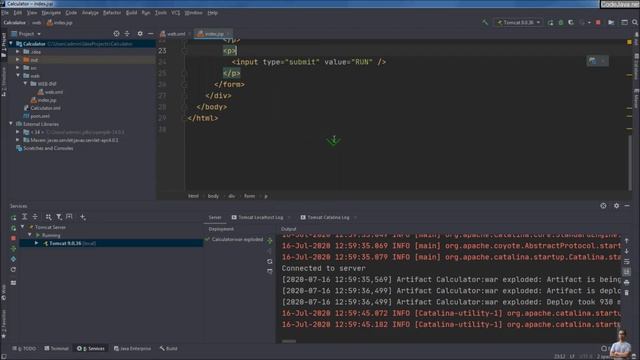Click the rerun icon in Services left toolbar
Screen dimensions: 640x360
pos(13,217)
